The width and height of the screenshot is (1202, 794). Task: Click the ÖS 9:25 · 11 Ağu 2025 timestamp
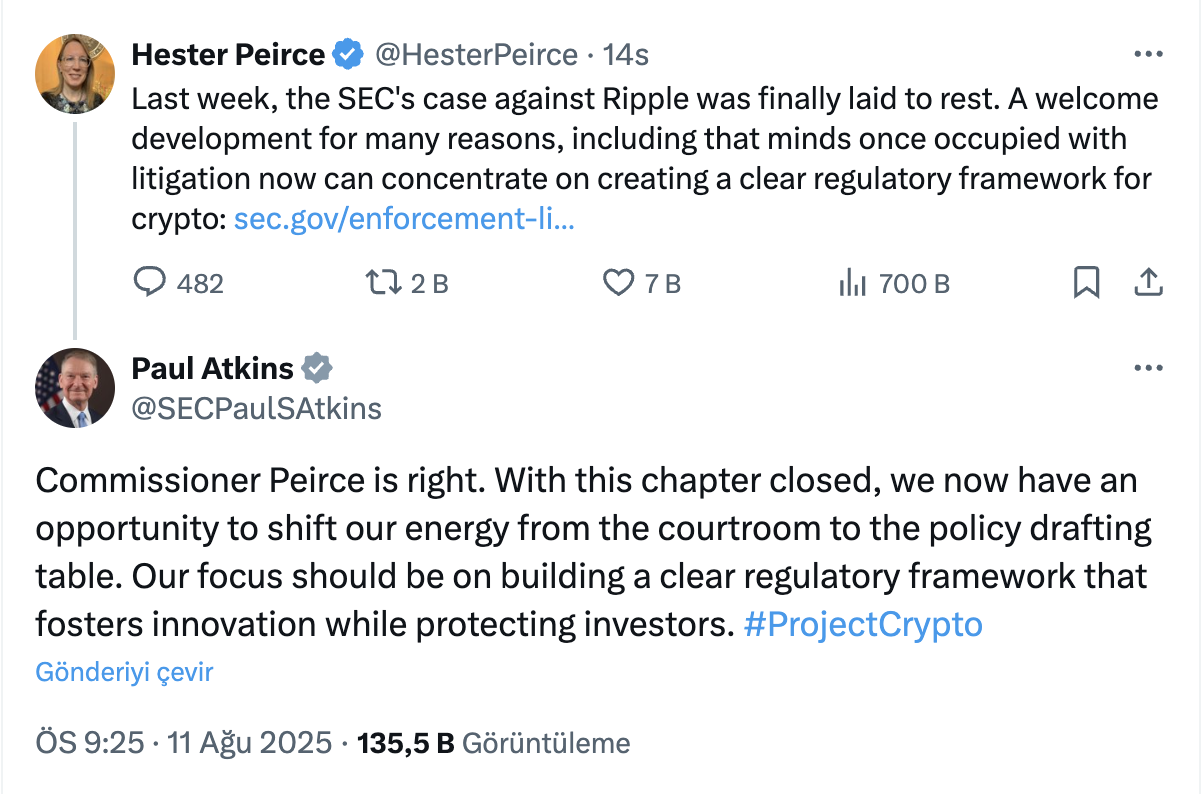(x=183, y=743)
